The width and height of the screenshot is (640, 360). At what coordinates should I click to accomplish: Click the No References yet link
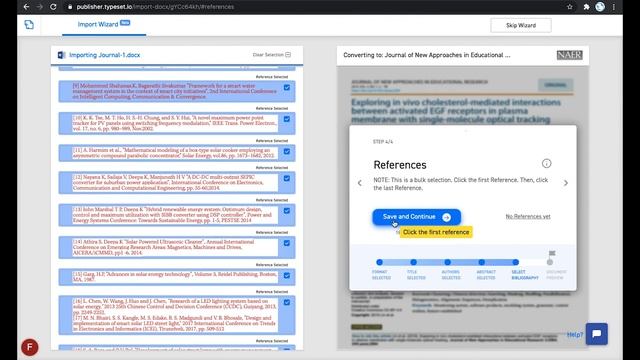pyautogui.click(x=528, y=217)
